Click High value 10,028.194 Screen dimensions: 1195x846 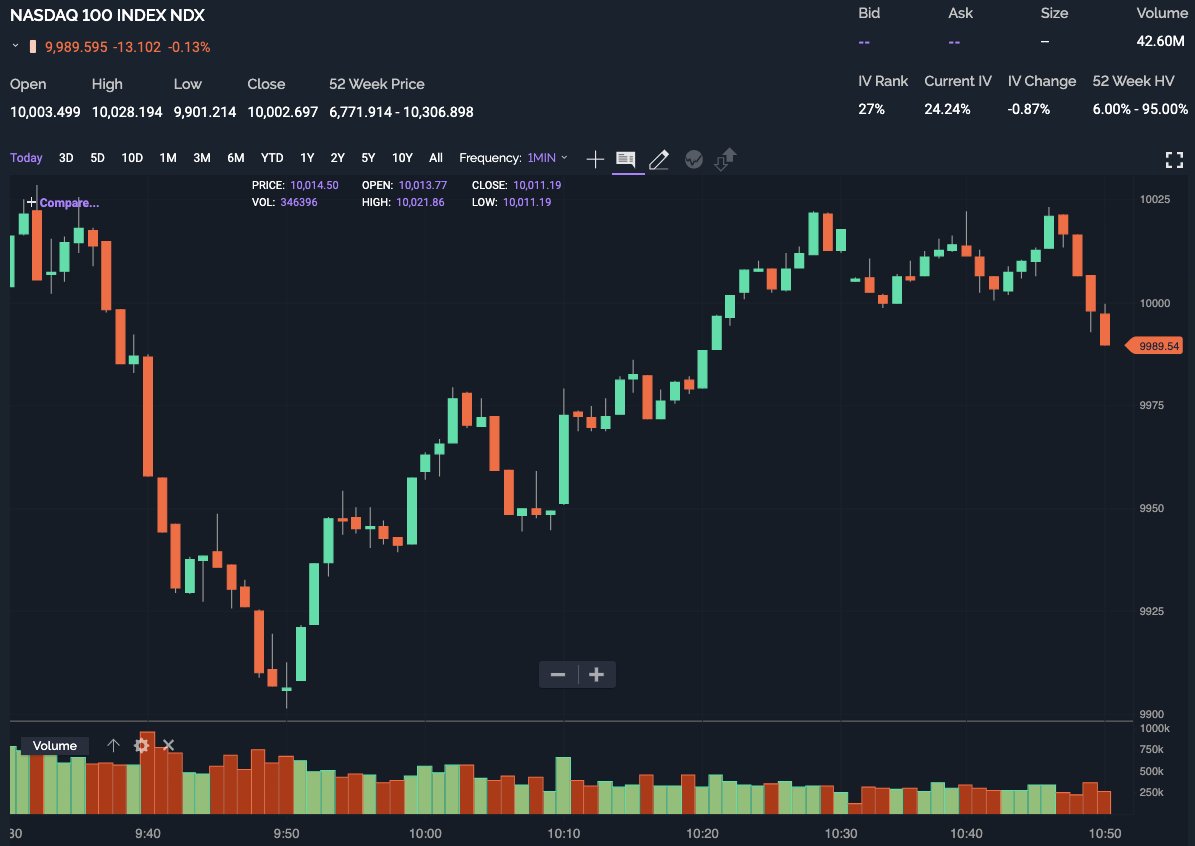(127, 112)
